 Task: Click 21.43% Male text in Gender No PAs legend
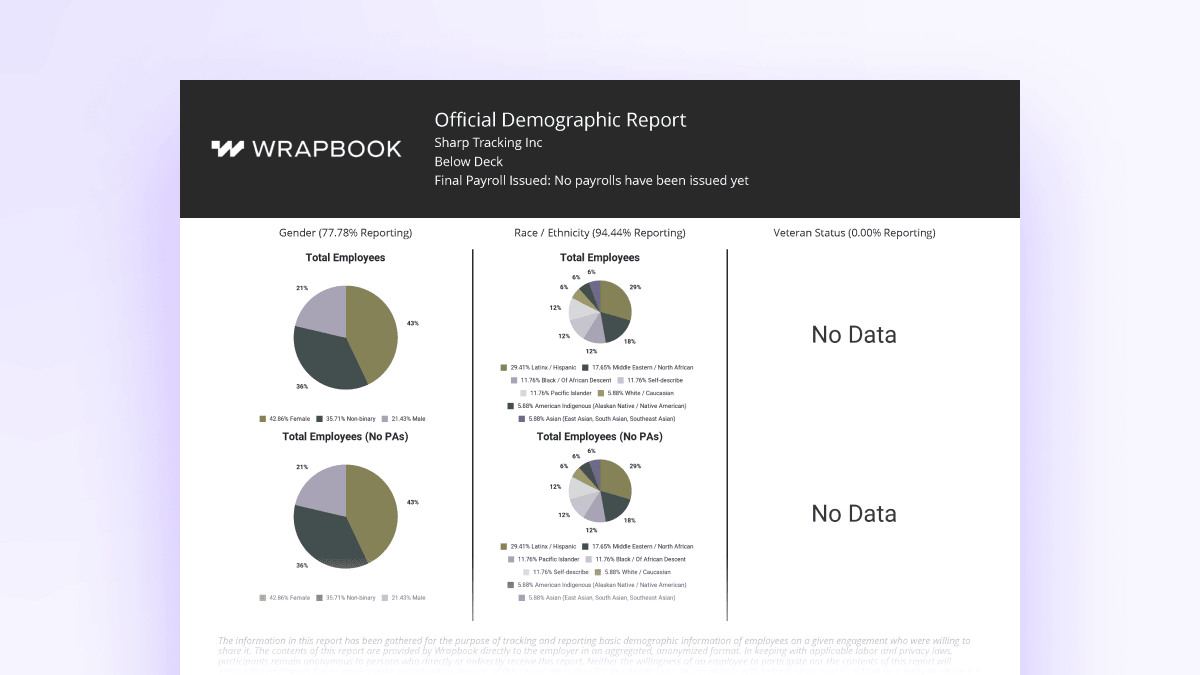tap(410, 598)
